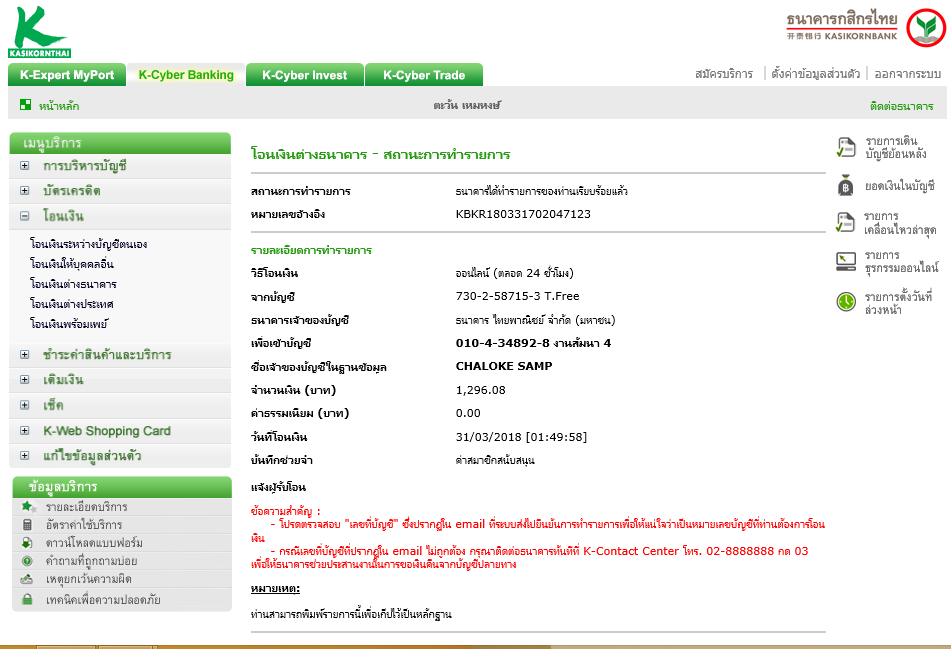Open the ติดต่อธนาคาร contact link
The height and width of the screenshot is (649, 951).
(901, 106)
